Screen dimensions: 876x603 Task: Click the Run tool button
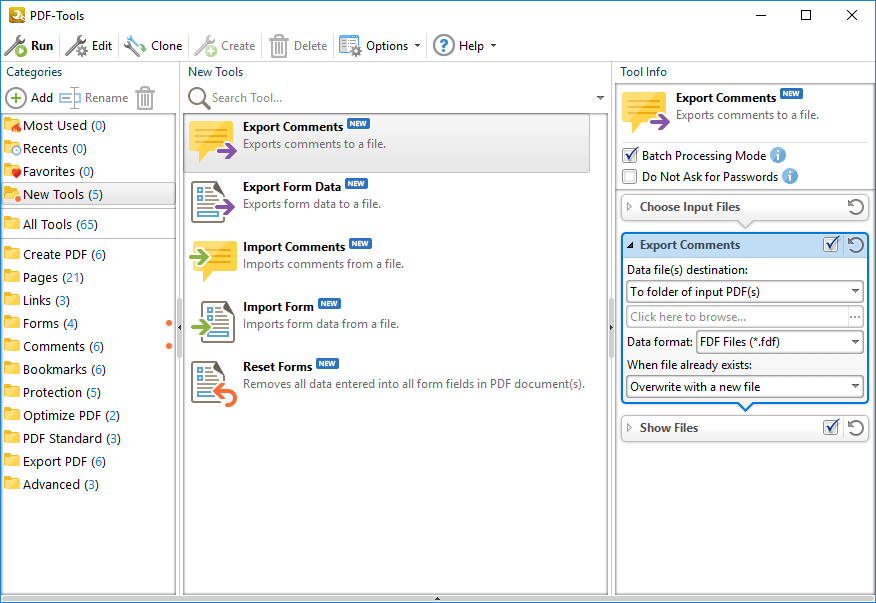click(x=30, y=46)
